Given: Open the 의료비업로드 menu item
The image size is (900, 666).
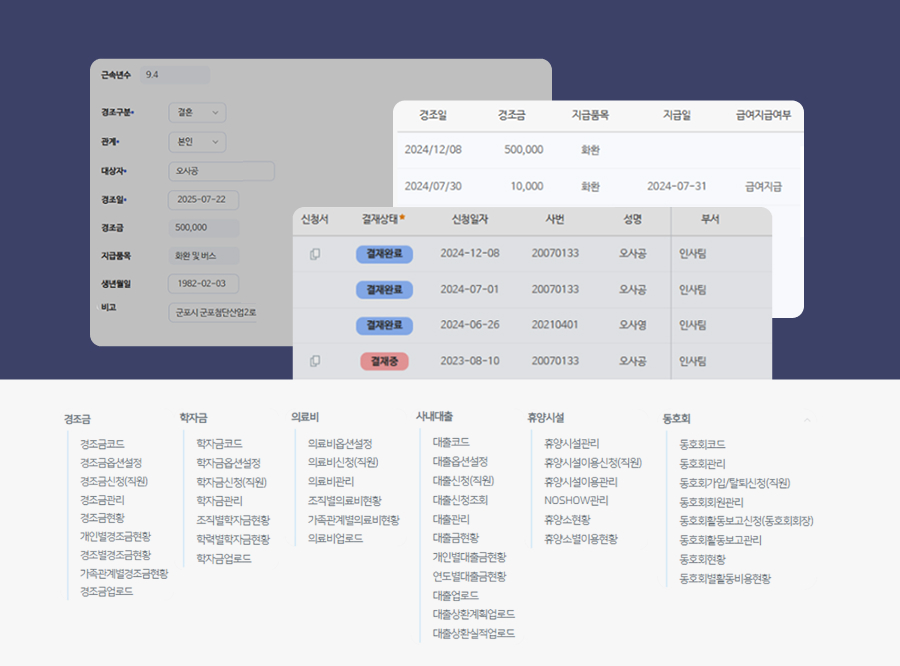Looking at the screenshot, I should [335, 538].
